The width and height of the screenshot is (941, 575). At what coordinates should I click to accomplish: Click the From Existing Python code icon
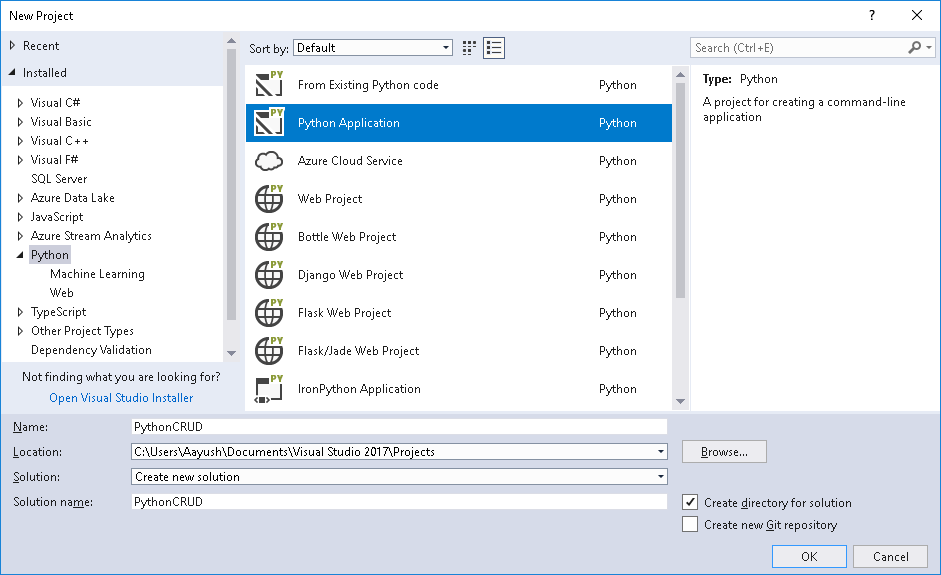click(x=269, y=85)
